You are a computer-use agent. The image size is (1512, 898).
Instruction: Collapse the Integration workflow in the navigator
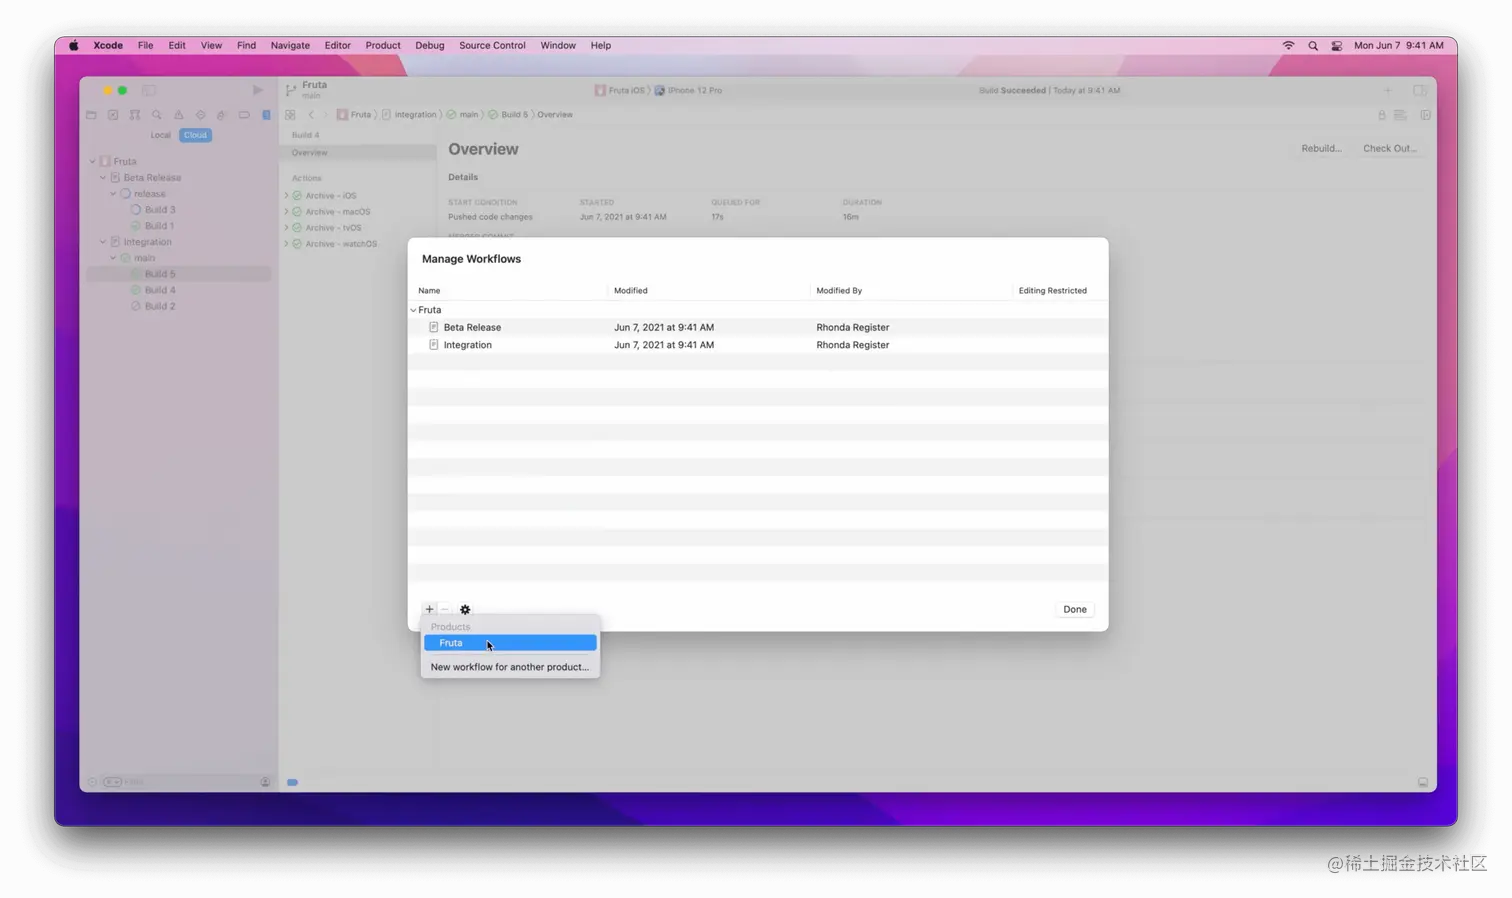pyautogui.click(x=103, y=242)
